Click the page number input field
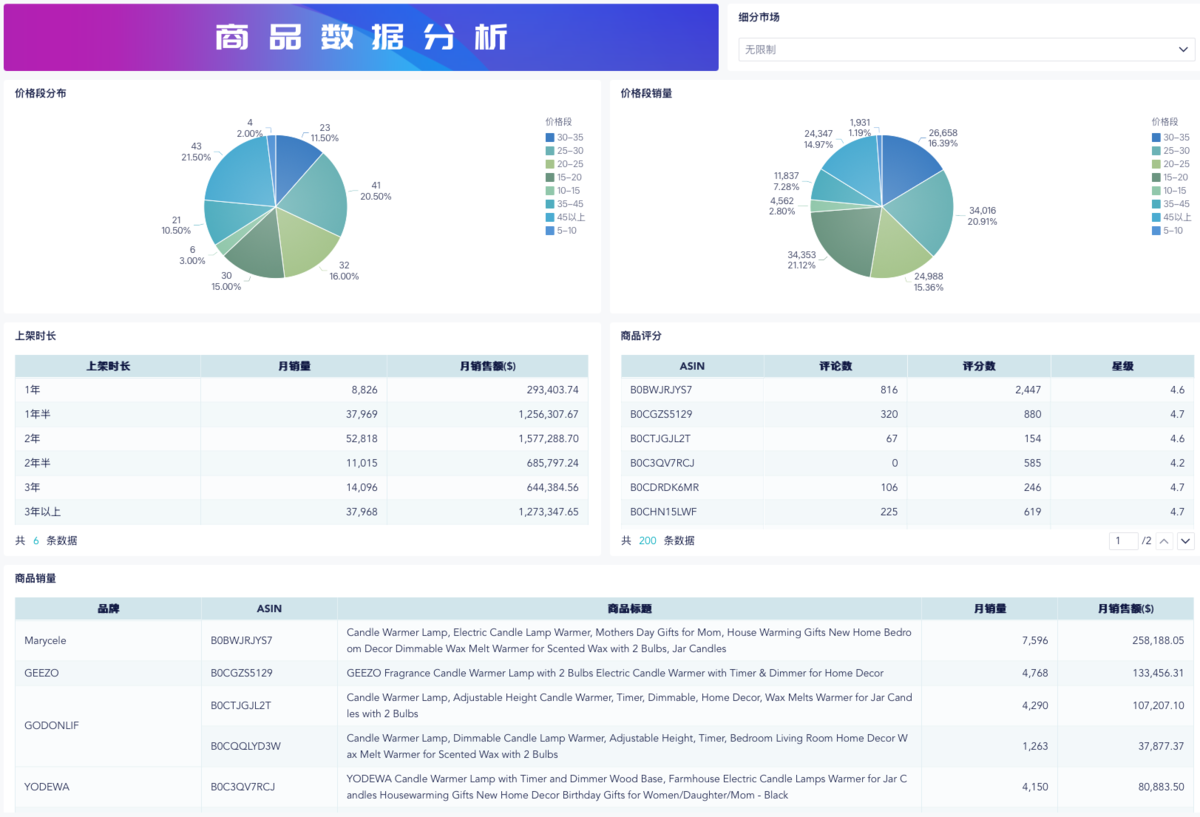1200x817 pixels. pos(1123,541)
